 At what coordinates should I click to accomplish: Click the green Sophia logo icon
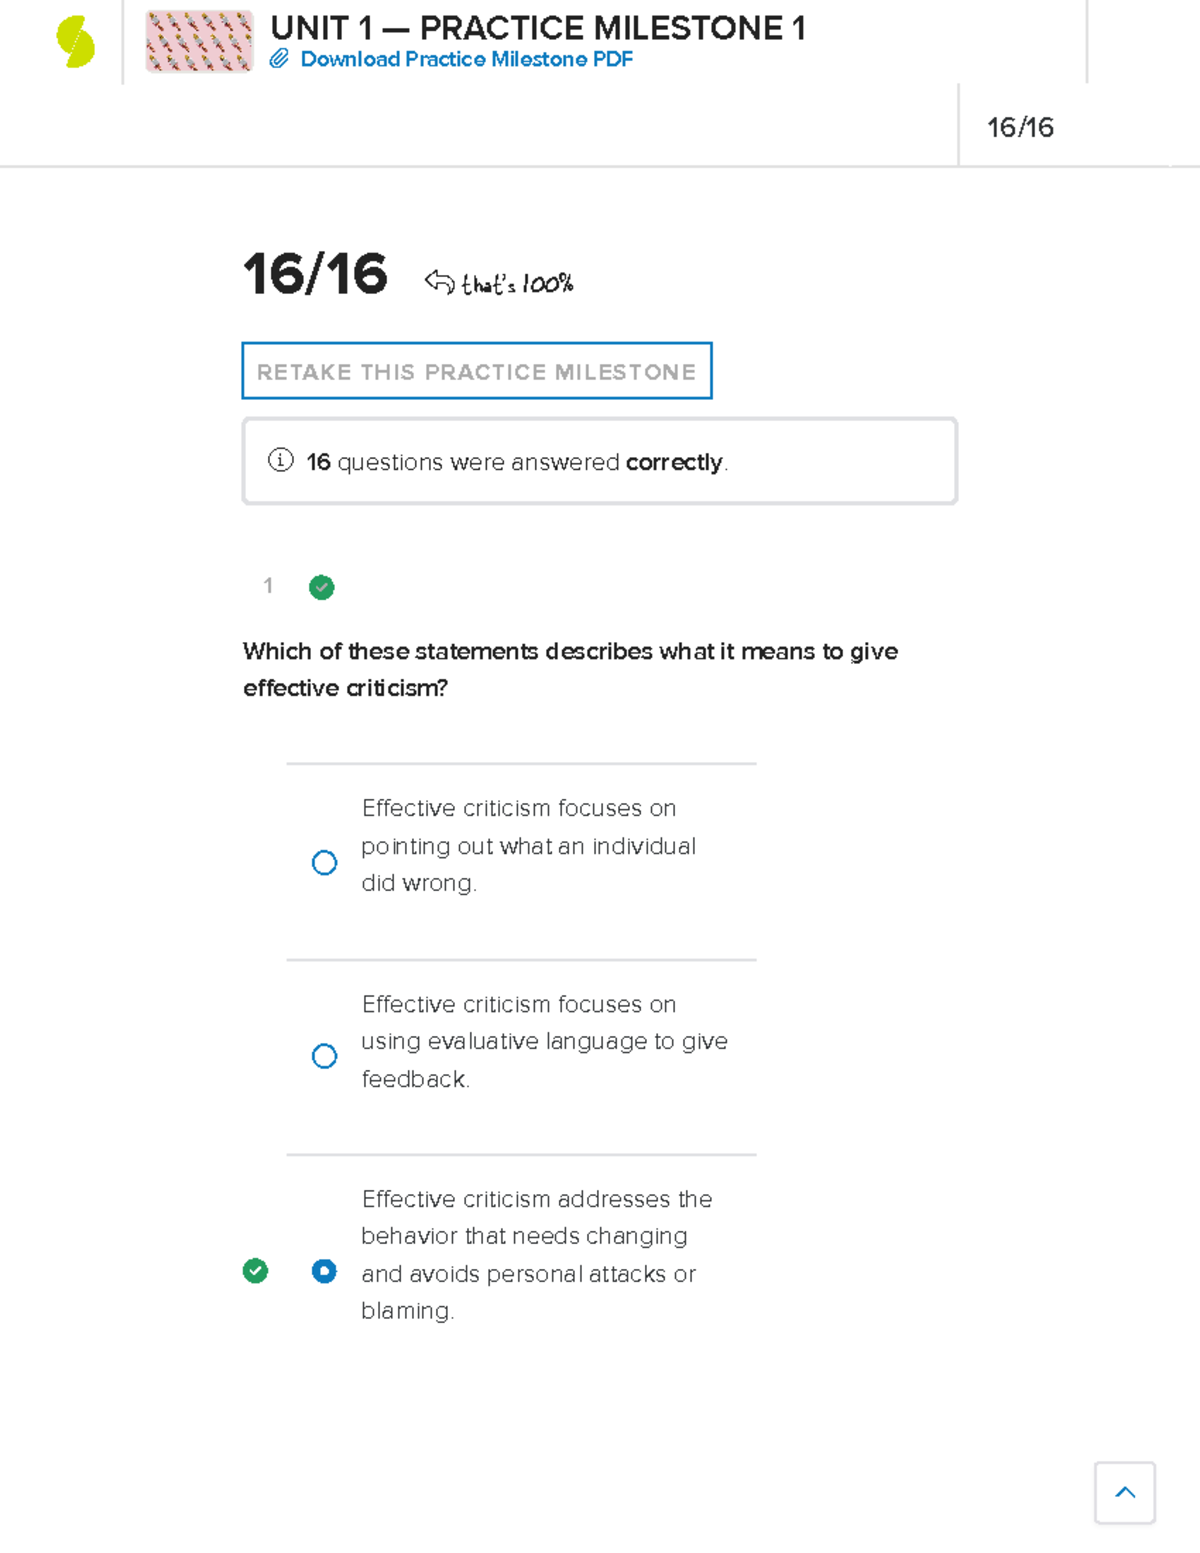(x=76, y=42)
